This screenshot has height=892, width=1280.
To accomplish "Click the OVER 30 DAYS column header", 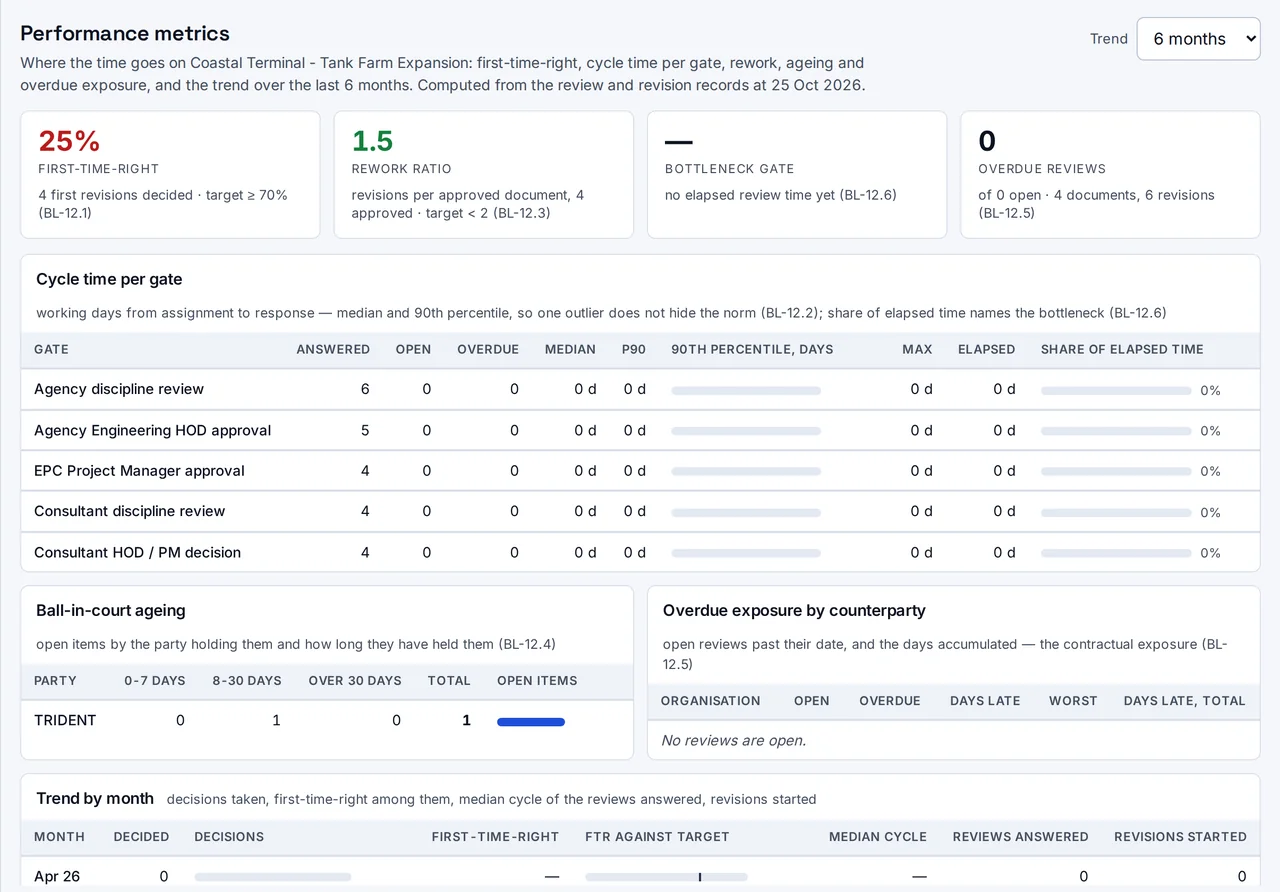I will coord(355,680).
